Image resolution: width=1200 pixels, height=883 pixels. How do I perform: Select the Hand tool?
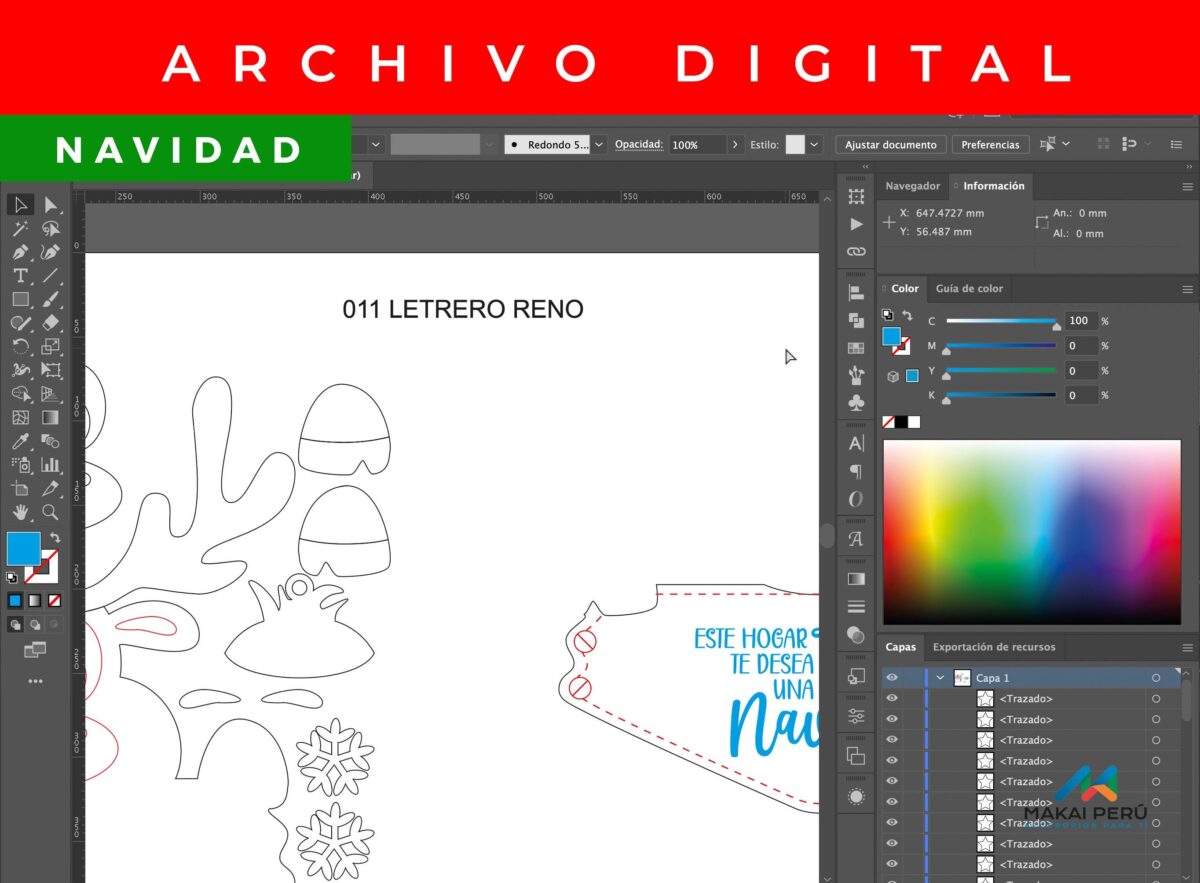pyautogui.click(x=20, y=512)
